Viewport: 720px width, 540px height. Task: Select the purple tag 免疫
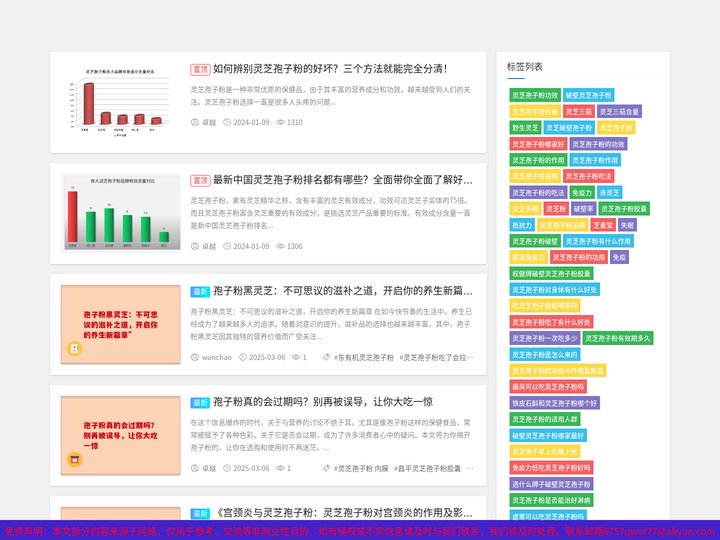tap(619, 257)
